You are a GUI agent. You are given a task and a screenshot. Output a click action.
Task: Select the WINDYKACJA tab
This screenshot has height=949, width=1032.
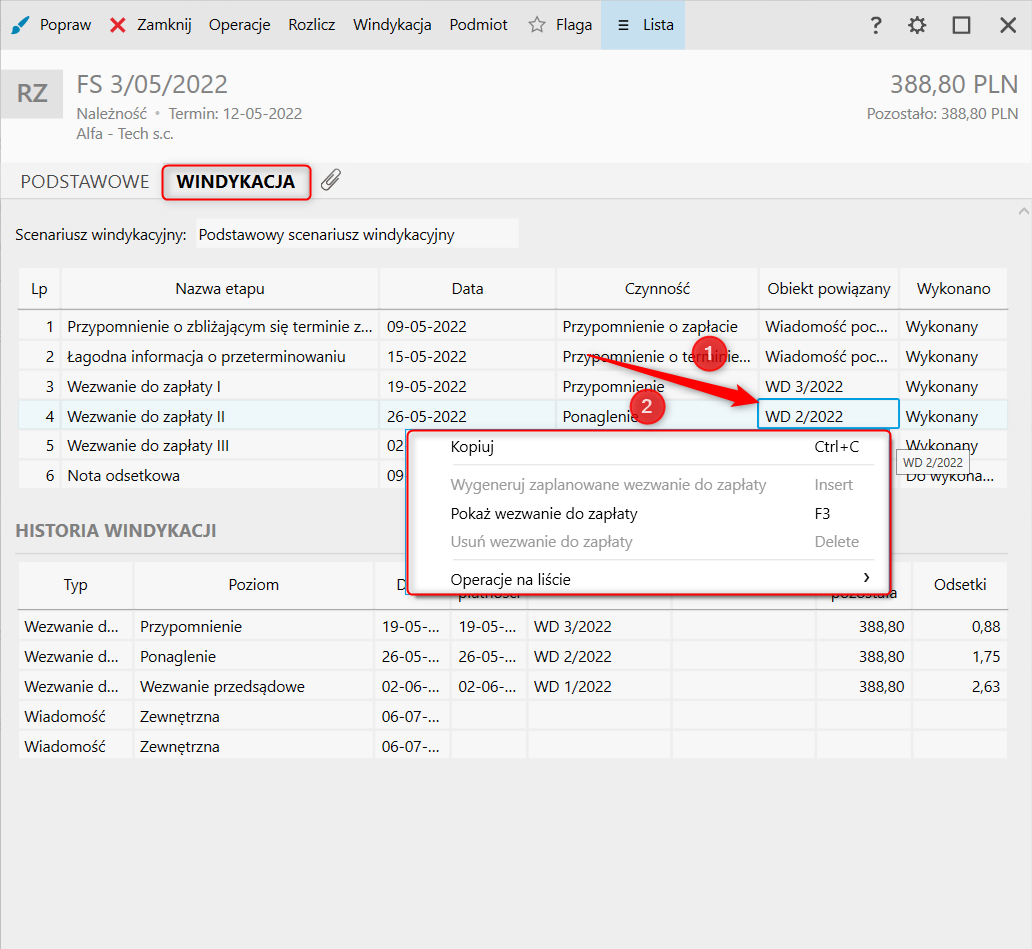pos(236,182)
